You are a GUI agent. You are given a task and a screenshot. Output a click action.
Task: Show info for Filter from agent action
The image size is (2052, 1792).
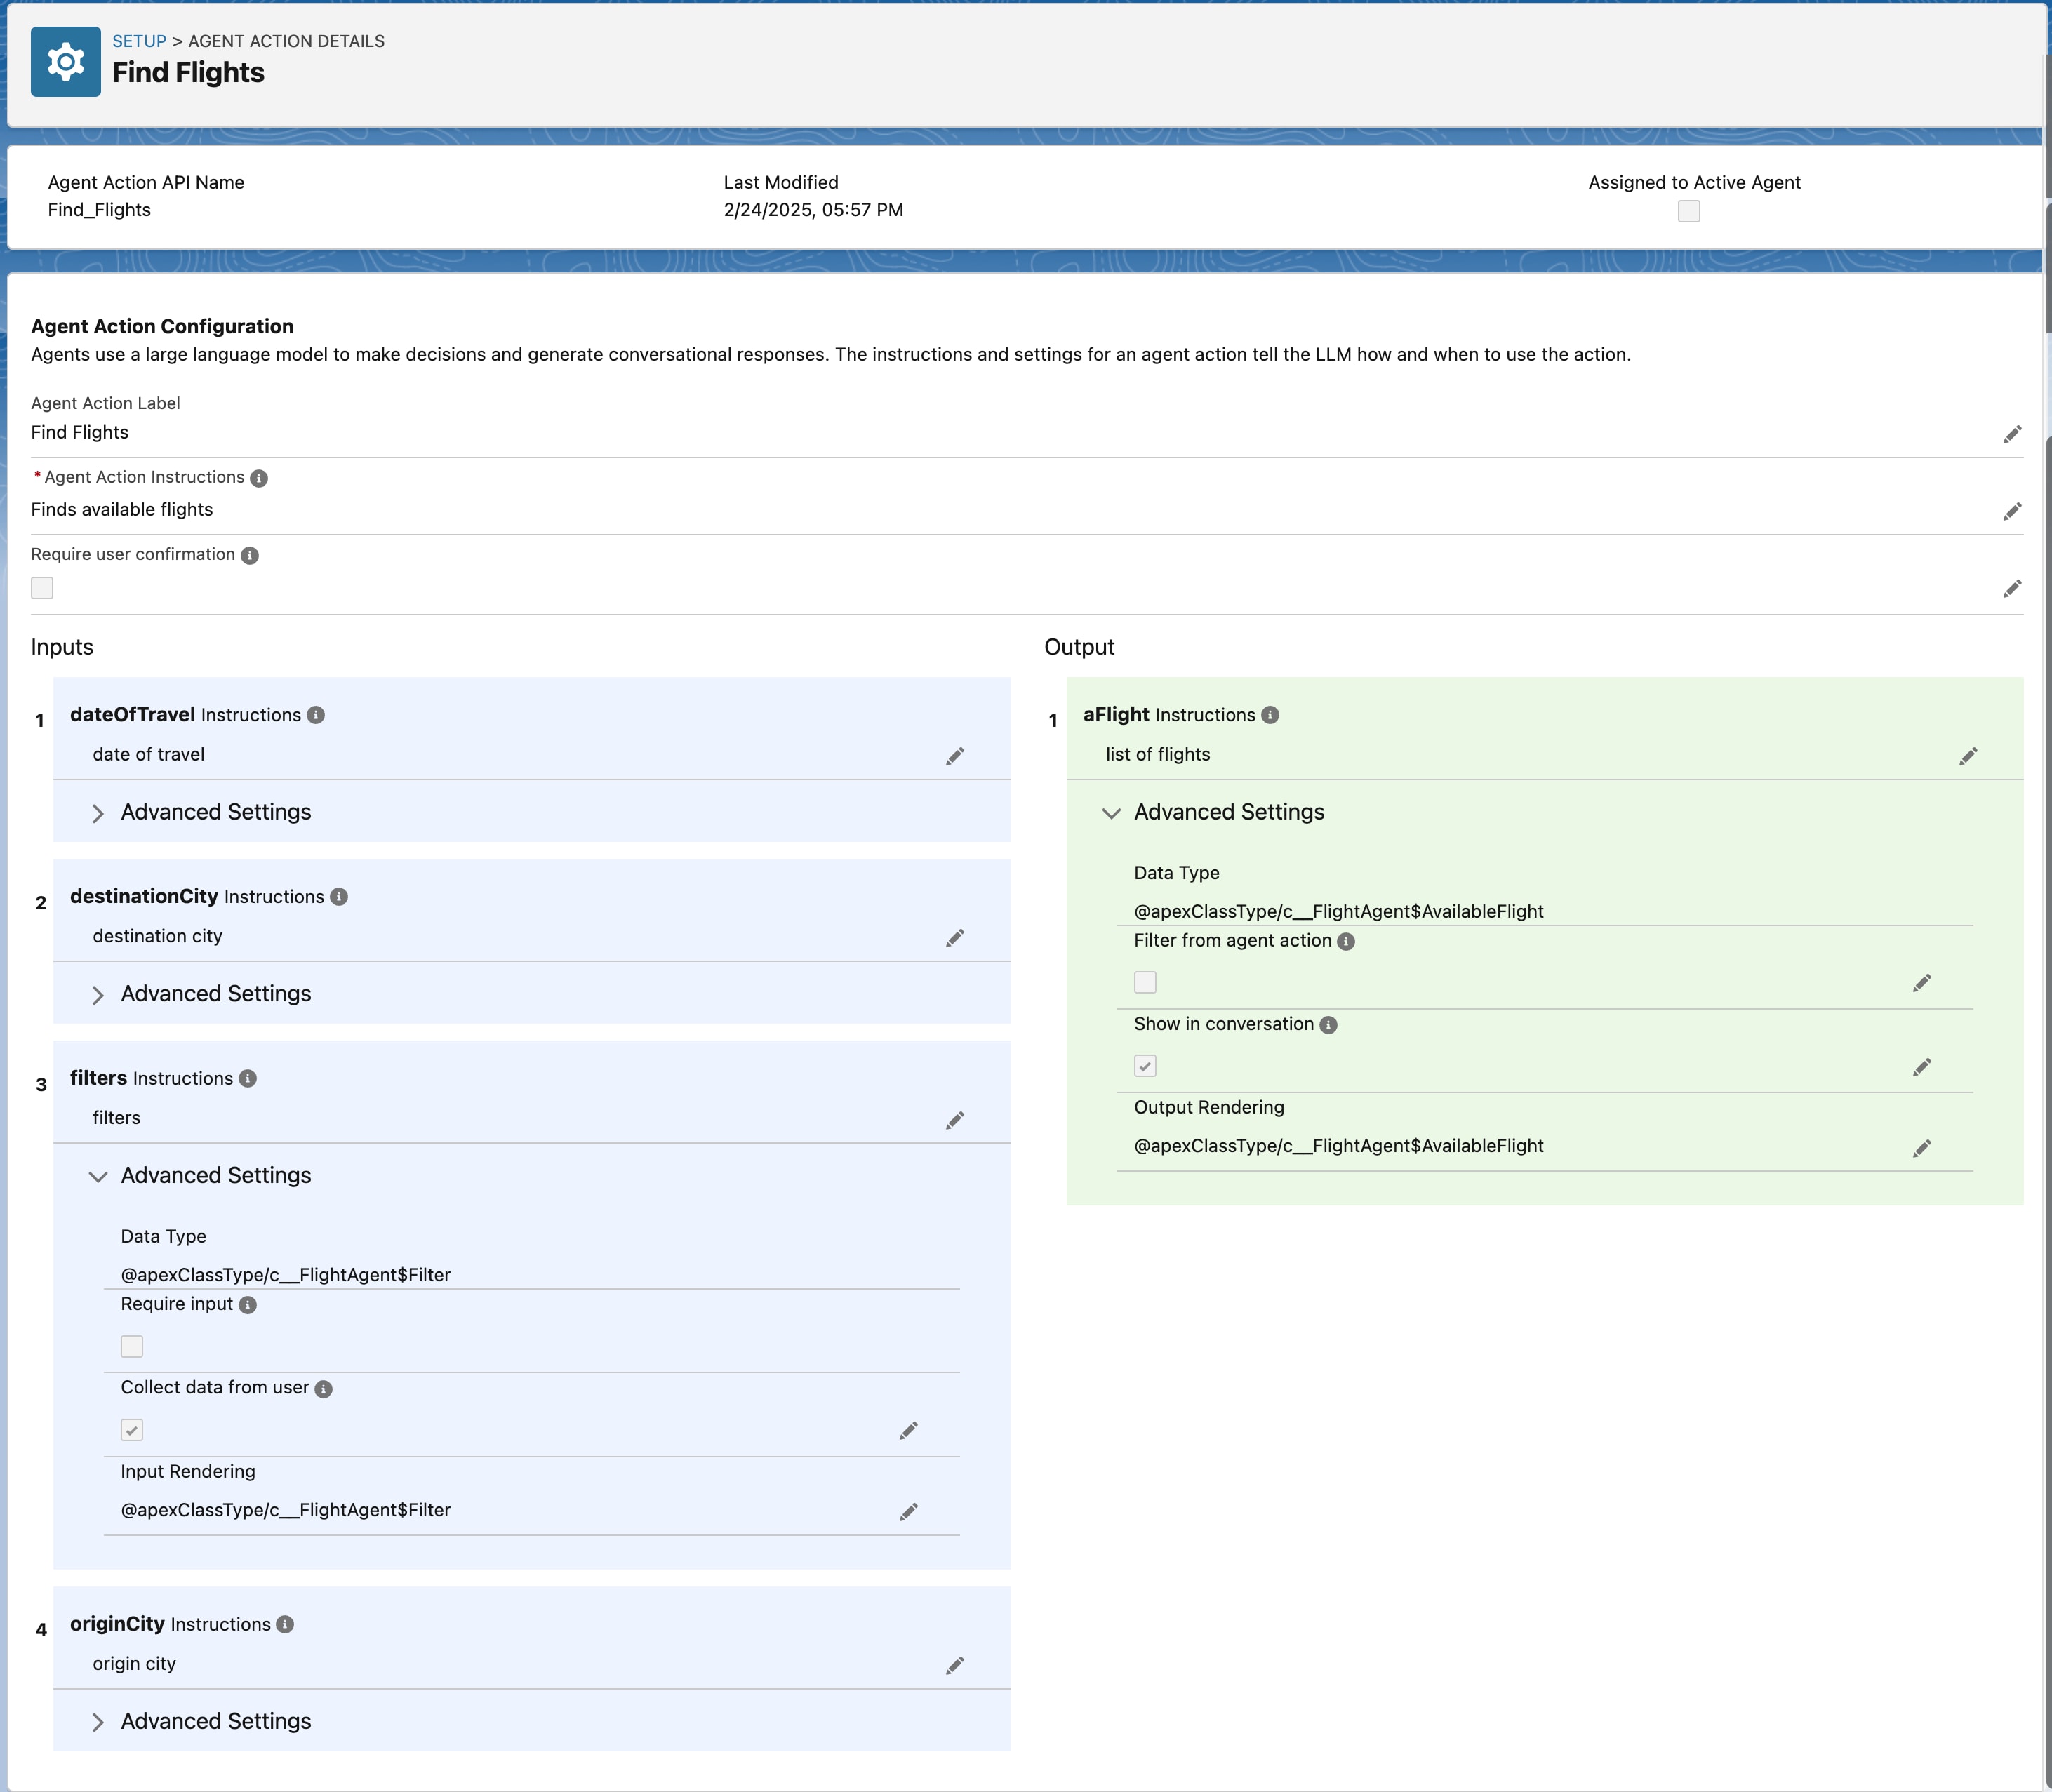1346,941
